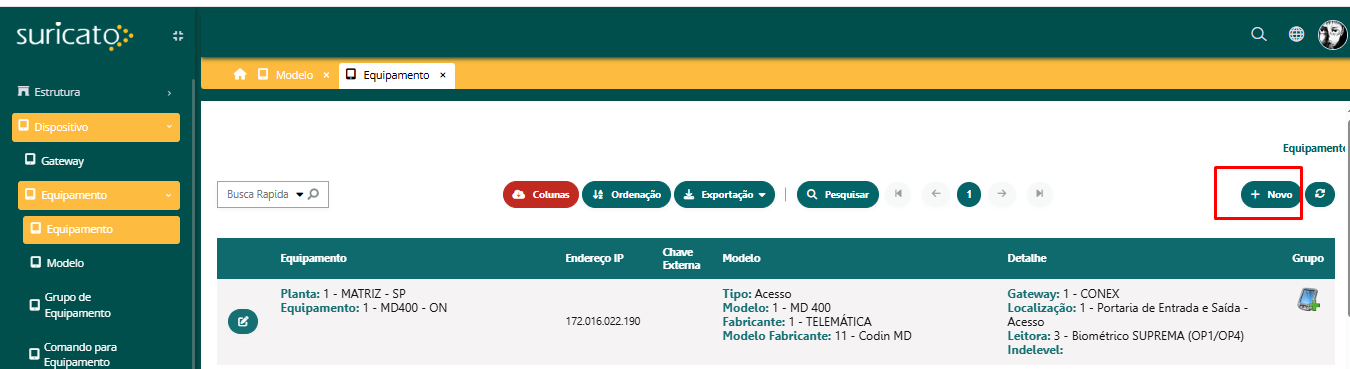Click the Detalhe column header
The image size is (1350, 369).
click(1027, 258)
